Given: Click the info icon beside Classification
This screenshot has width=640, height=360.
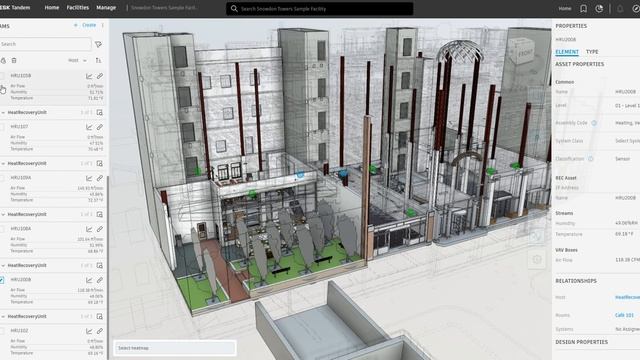Looking at the screenshot, I should pos(591,159).
